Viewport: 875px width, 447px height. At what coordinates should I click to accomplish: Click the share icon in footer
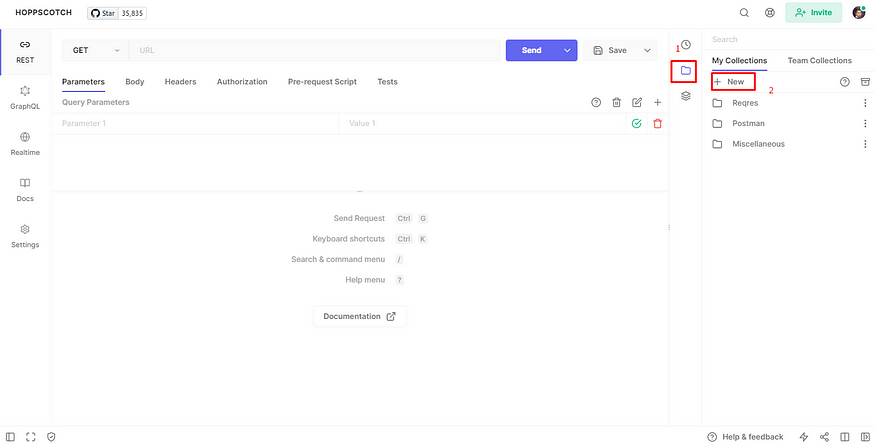(824, 437)
